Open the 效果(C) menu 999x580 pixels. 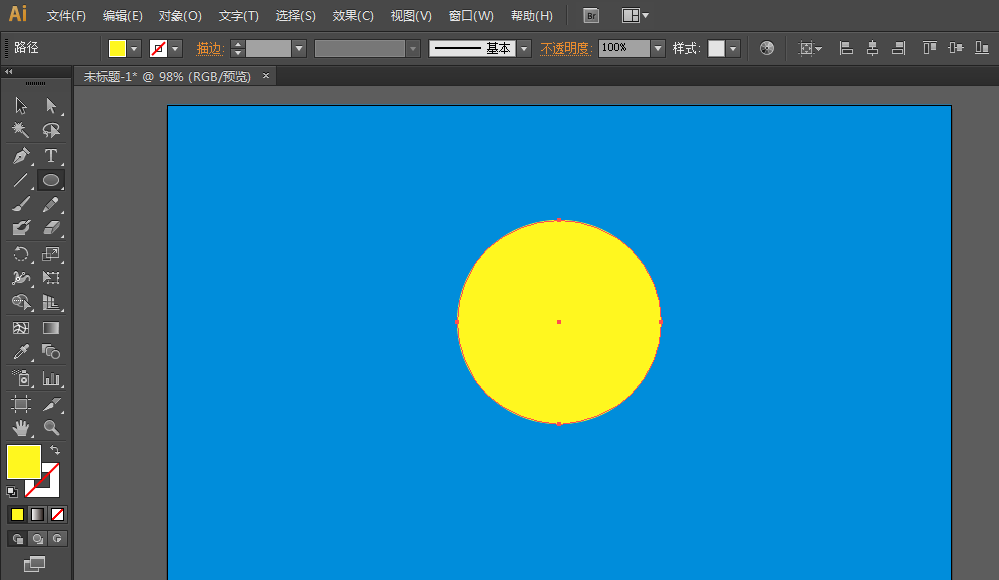353,16
